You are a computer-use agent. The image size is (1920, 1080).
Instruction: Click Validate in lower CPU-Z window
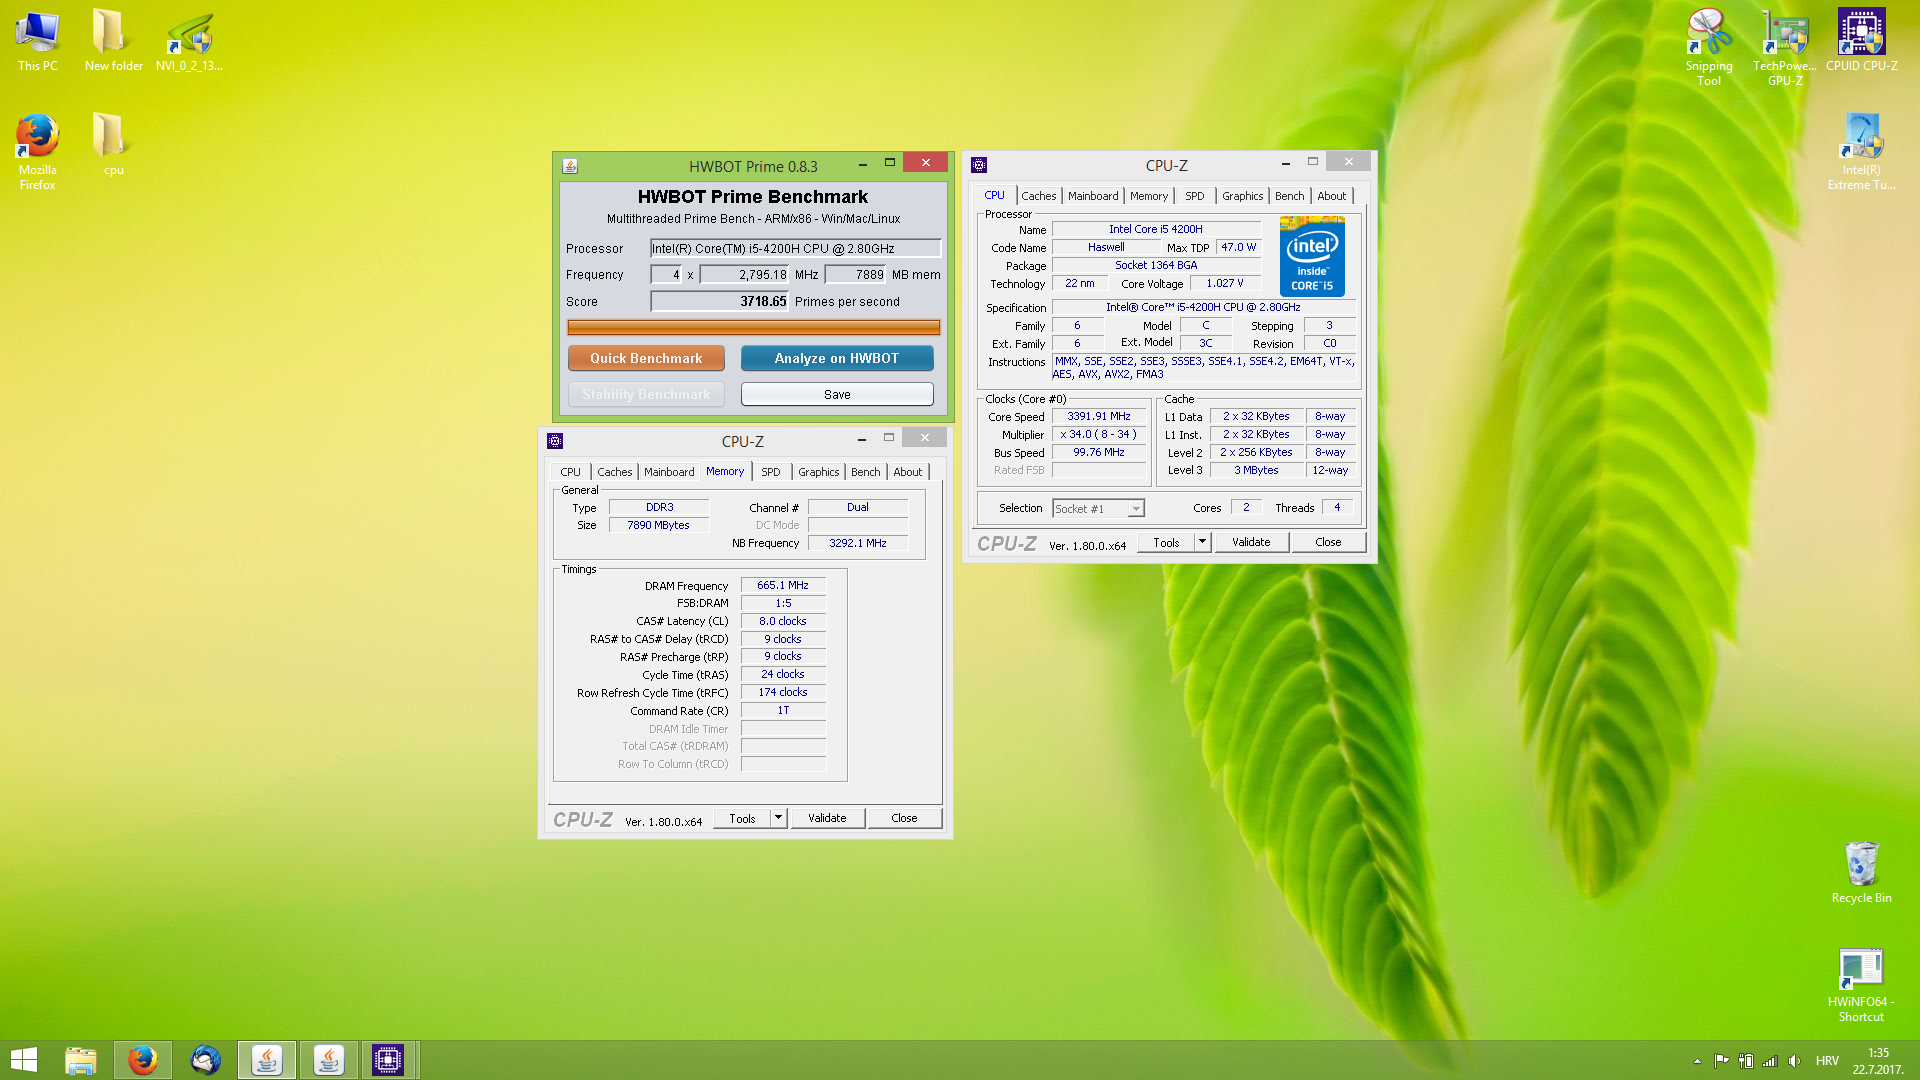[x=827, y=818]
